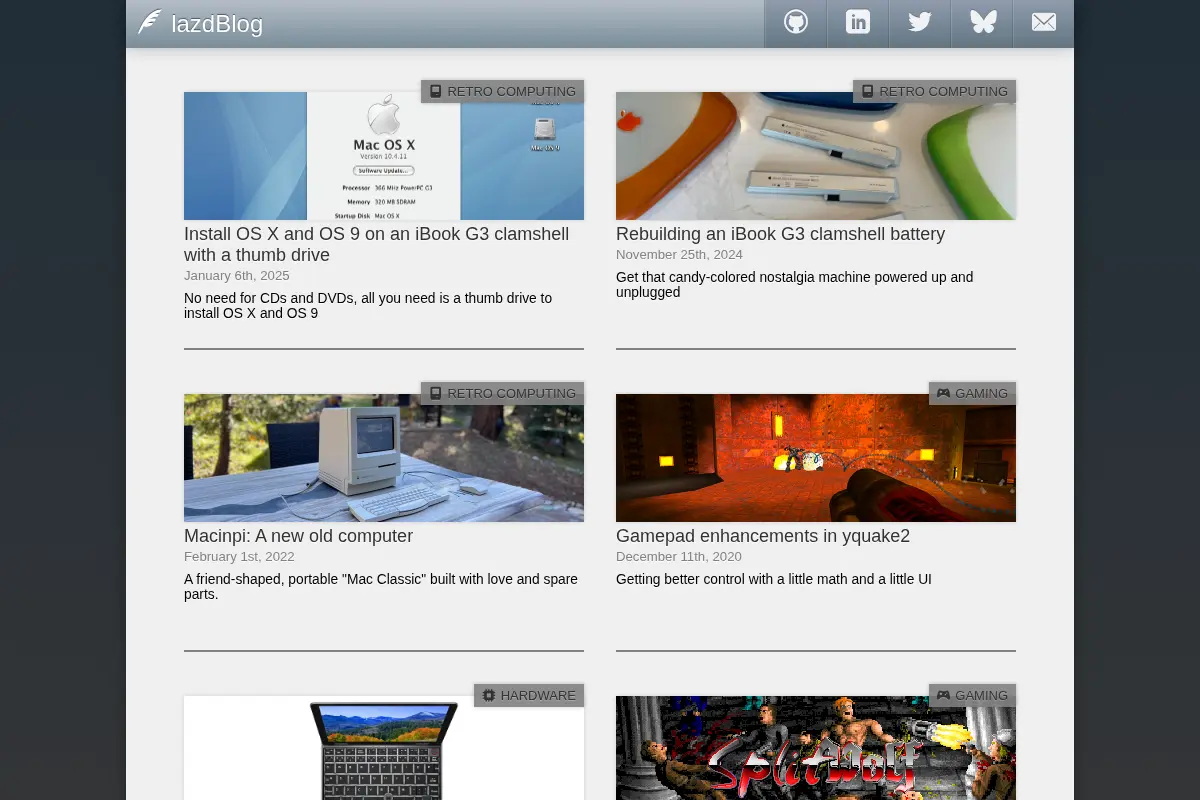1200x800 pixels.
Task: Filter by Gaming tag on SplitWolf post
Action: pos(972,695)
